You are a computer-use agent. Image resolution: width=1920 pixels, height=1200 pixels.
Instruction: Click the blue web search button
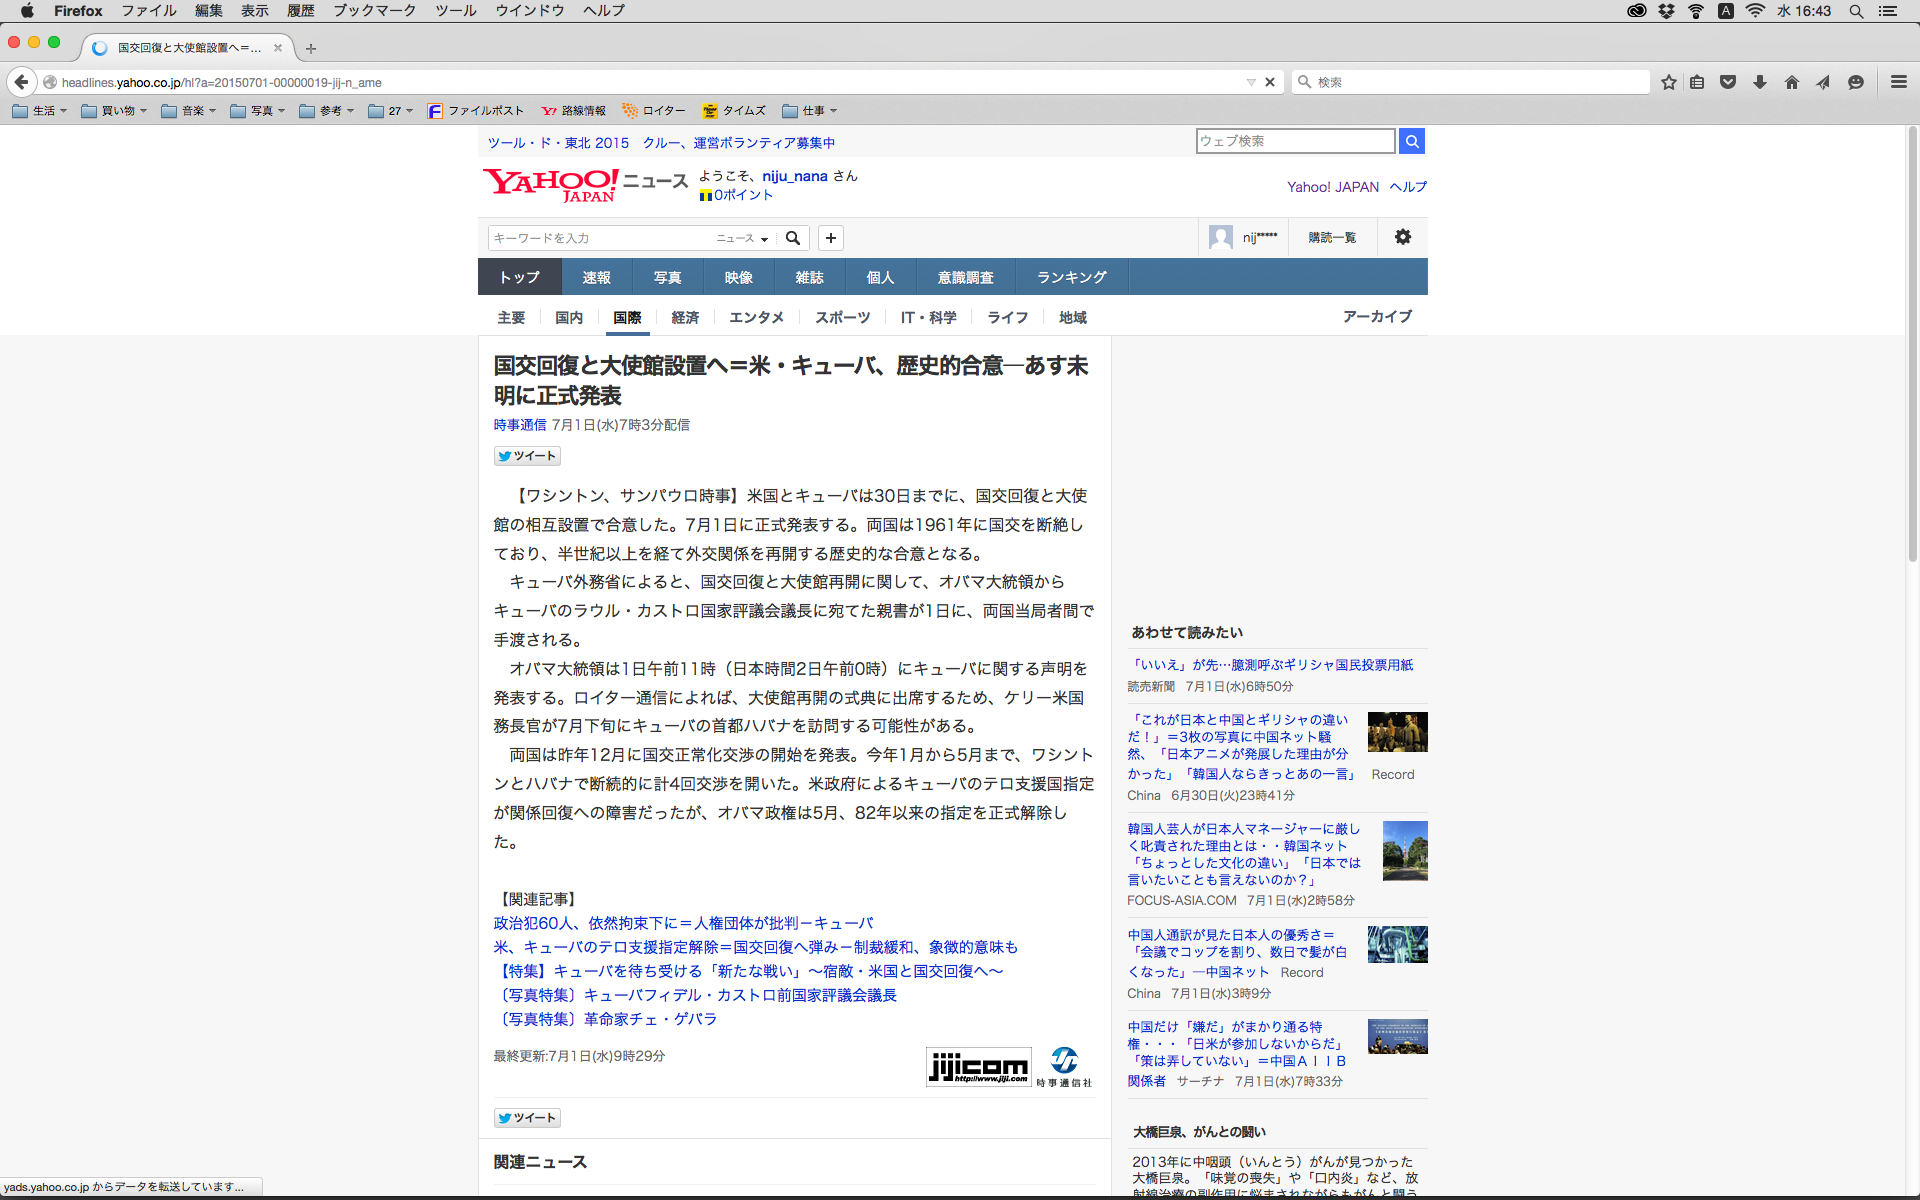click(1412, 141)
